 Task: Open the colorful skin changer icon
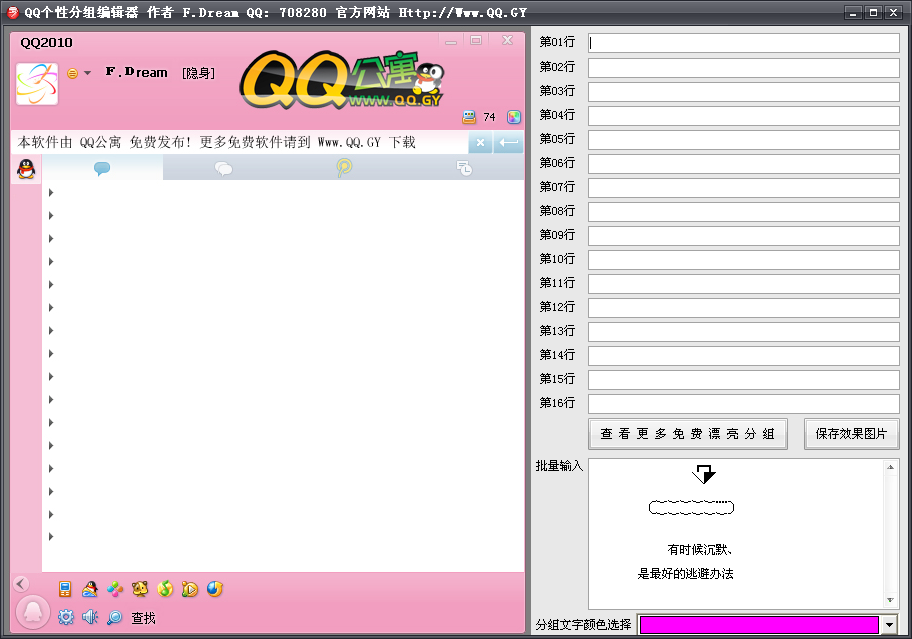click(x=514, y=117)
